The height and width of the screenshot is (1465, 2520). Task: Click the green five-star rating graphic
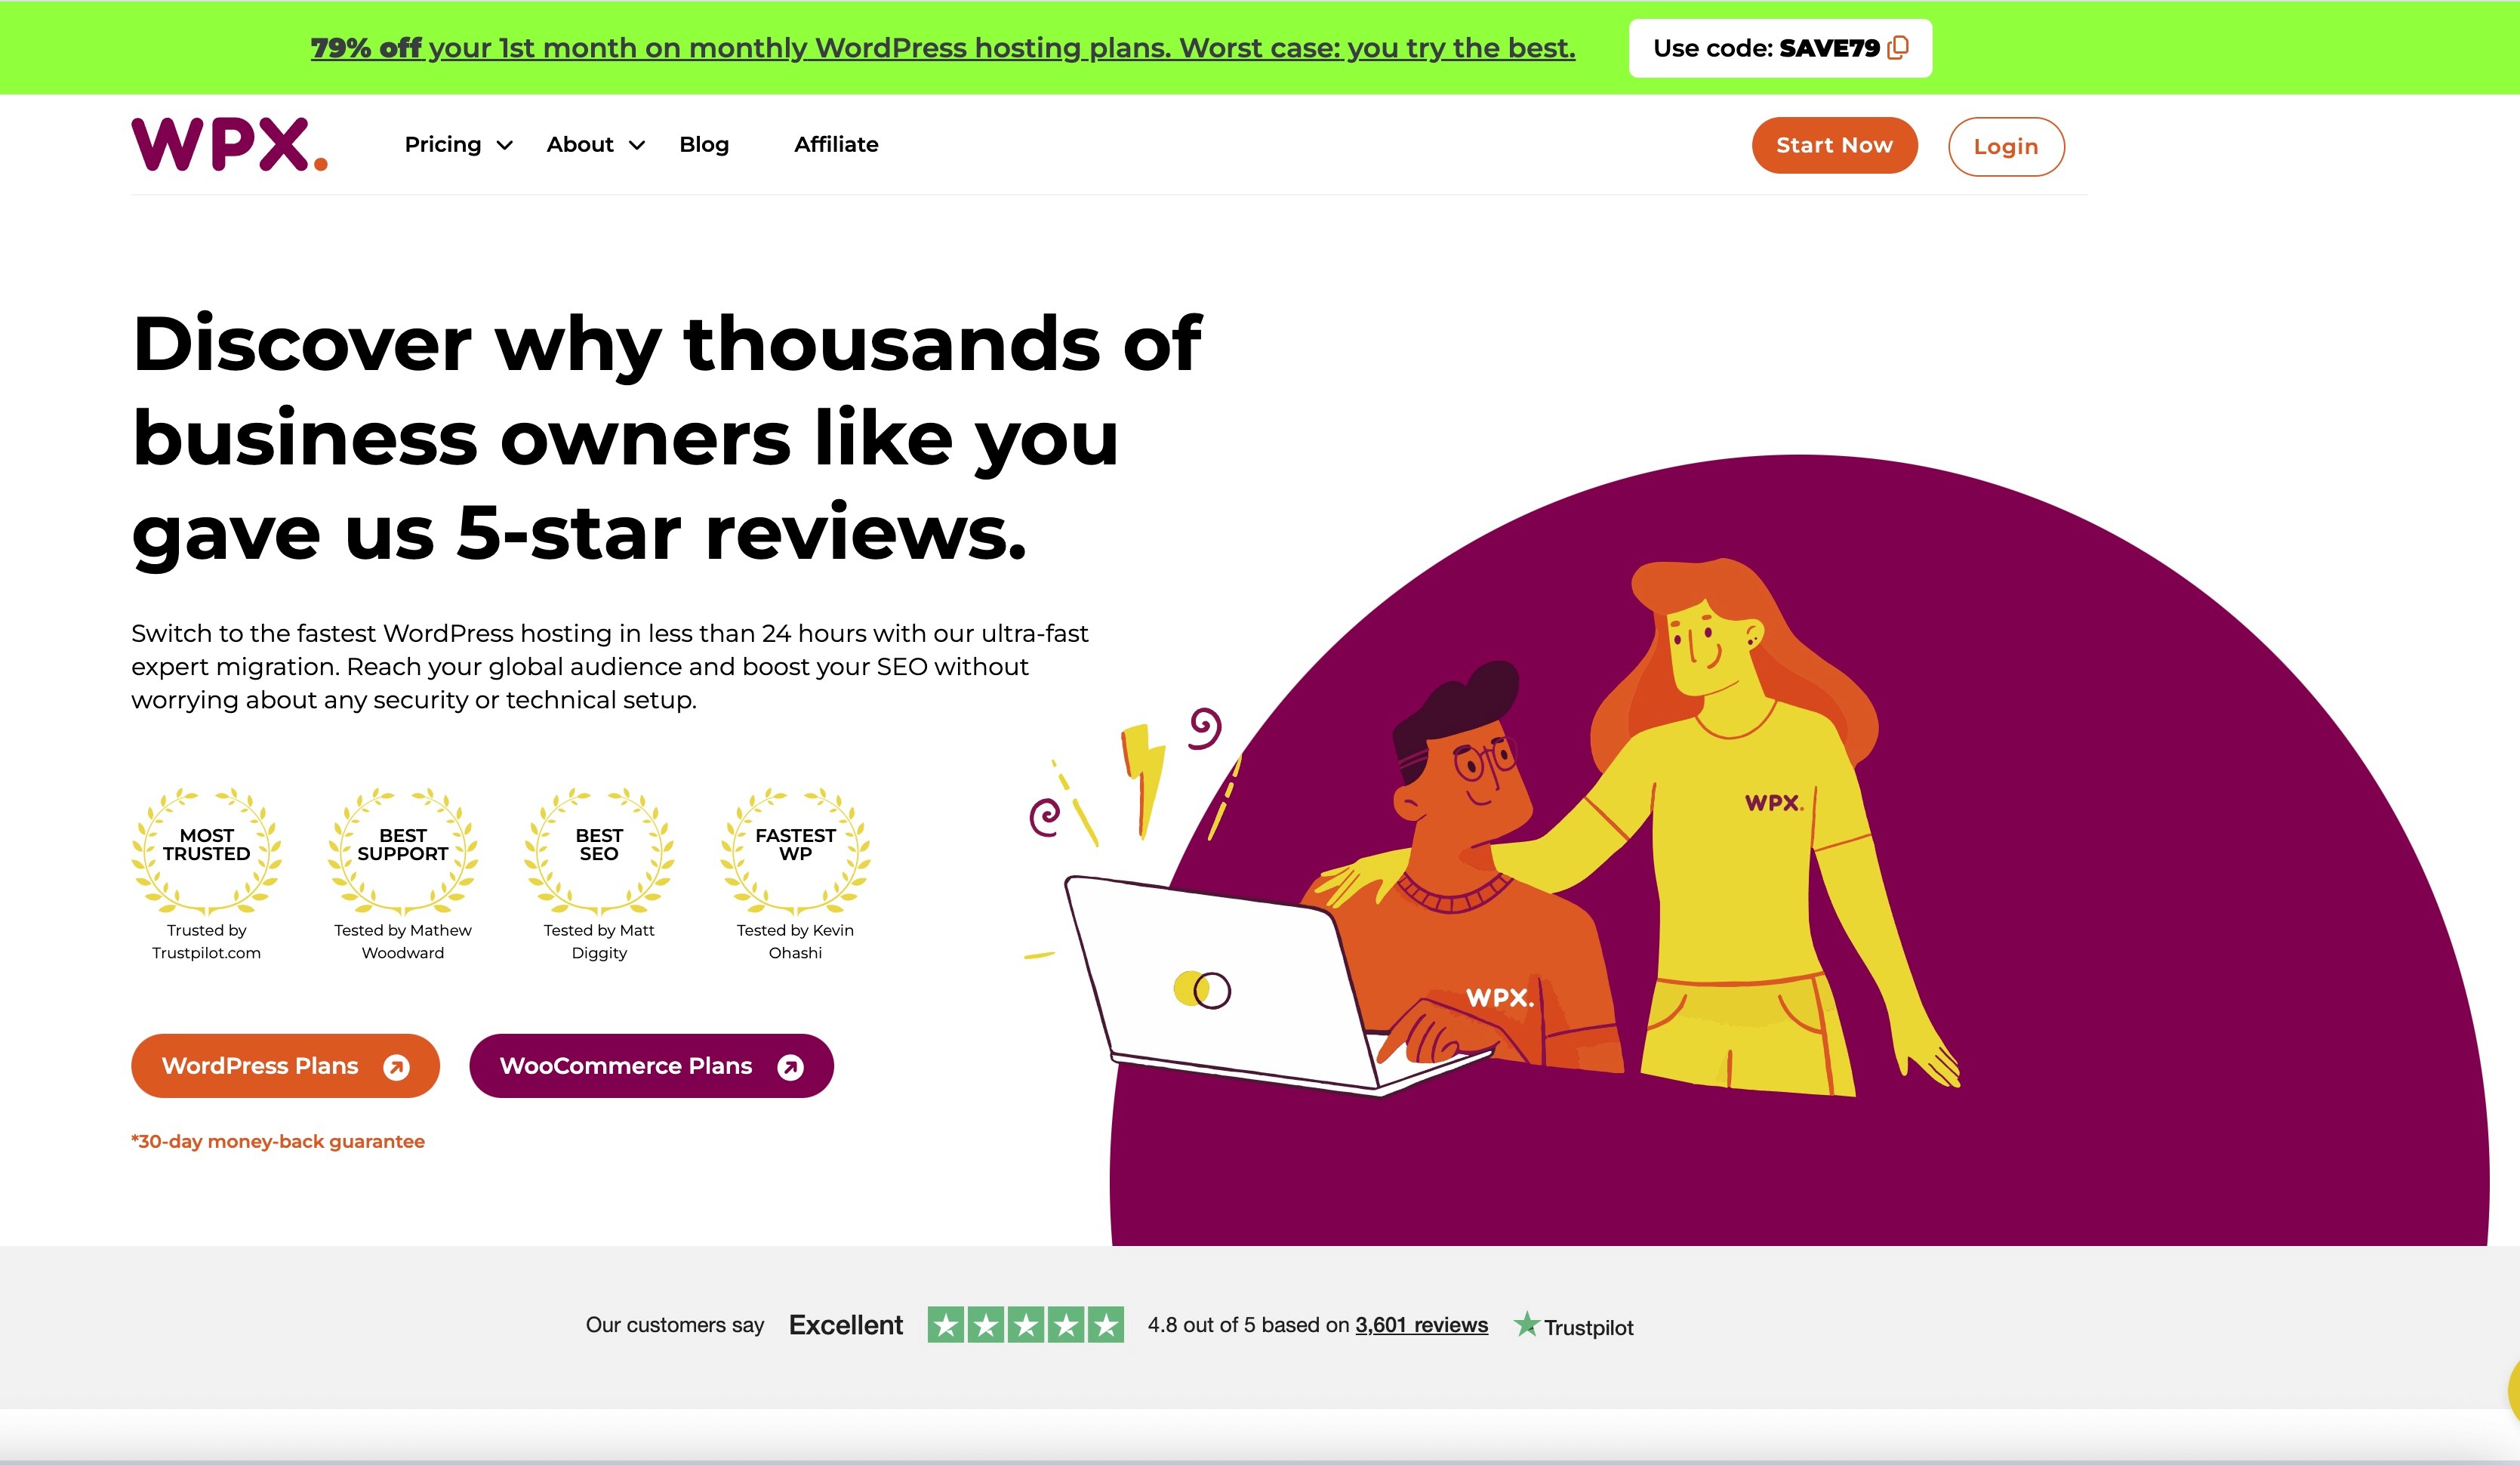point(1025,1325)
